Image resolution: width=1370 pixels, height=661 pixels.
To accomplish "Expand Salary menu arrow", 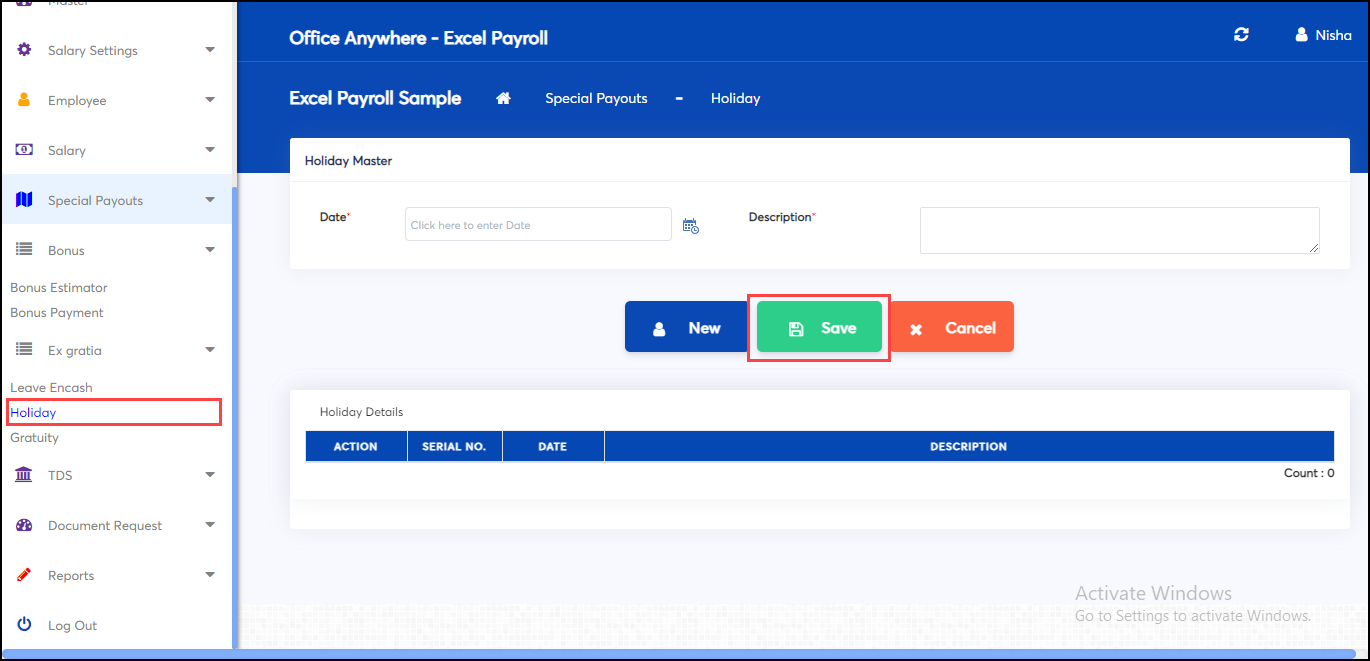I will [x=210, y=150].
